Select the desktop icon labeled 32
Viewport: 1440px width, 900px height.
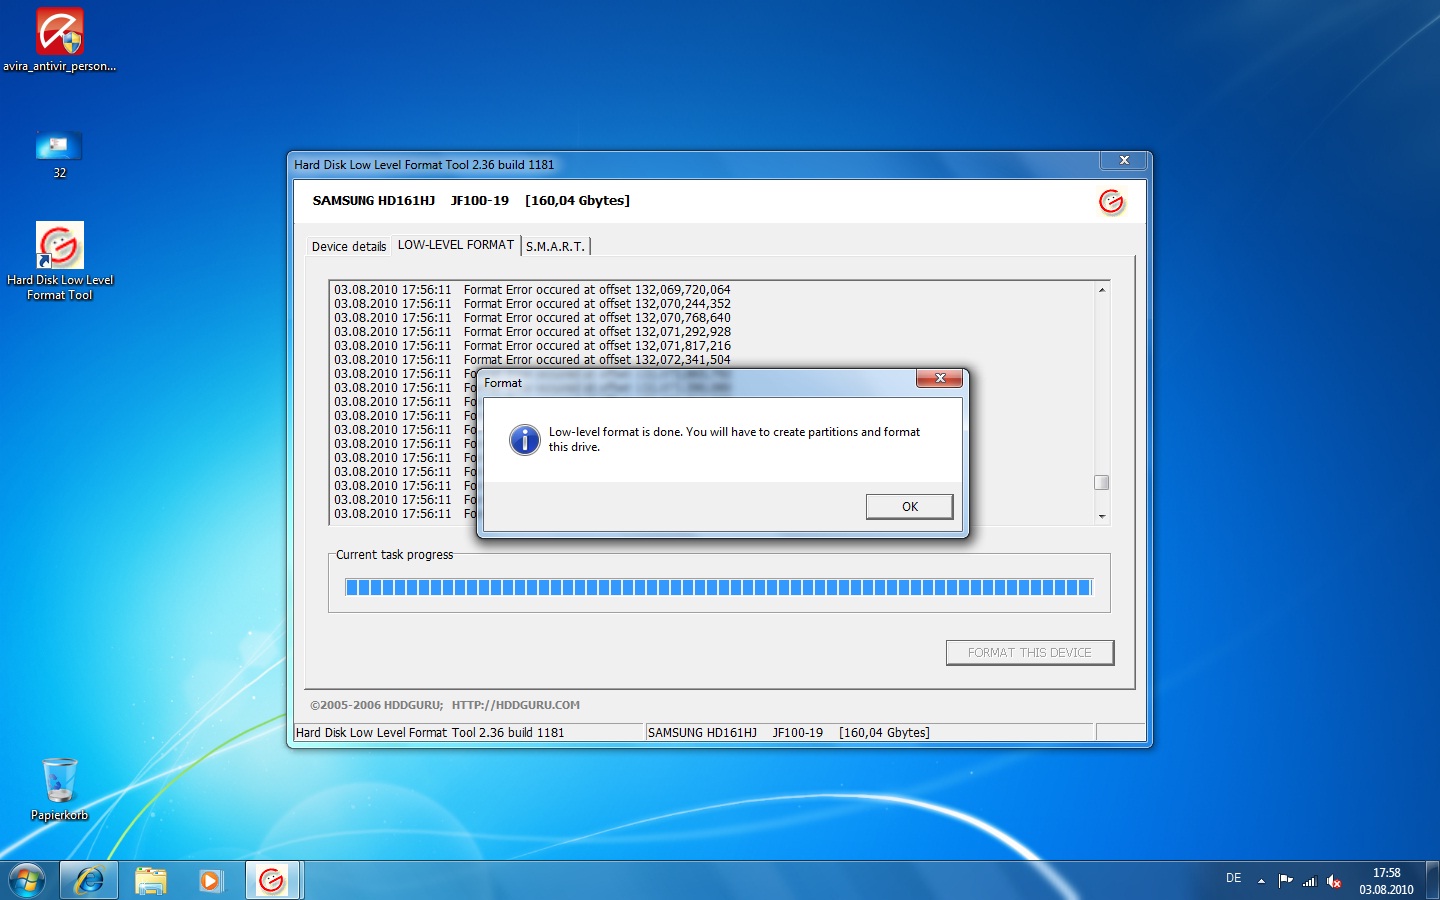[x=60, y=155]
